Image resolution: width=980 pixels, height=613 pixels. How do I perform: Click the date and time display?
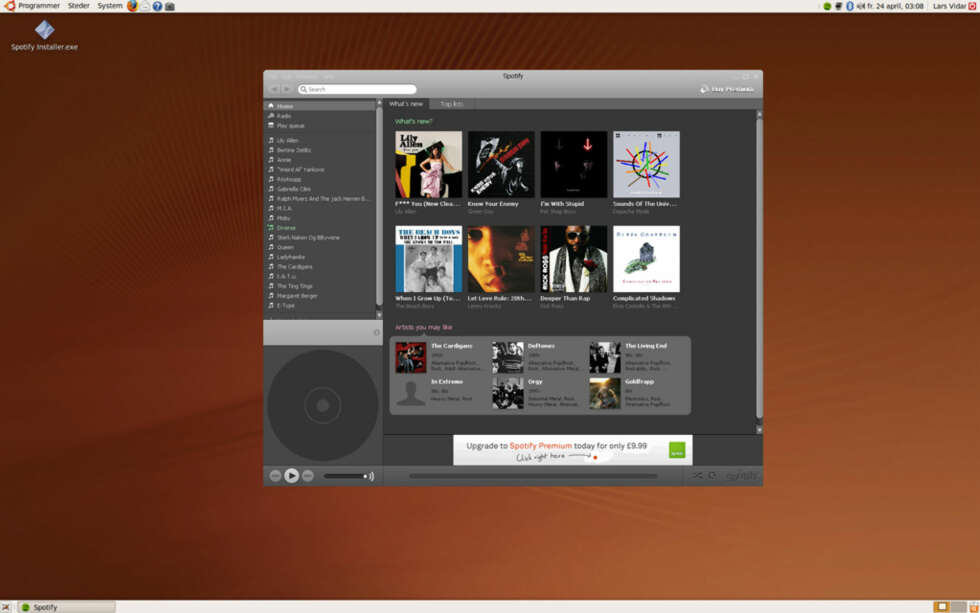(x=895, y=6)
